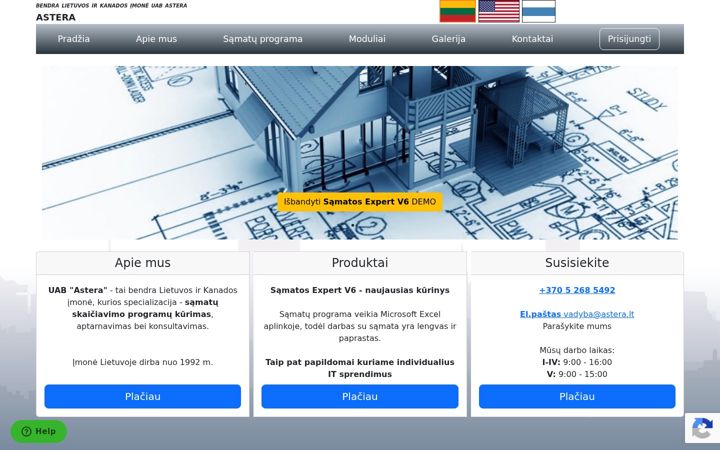
Task: Open email link vadyba@astera.lt
Action: tap(577, 314)
